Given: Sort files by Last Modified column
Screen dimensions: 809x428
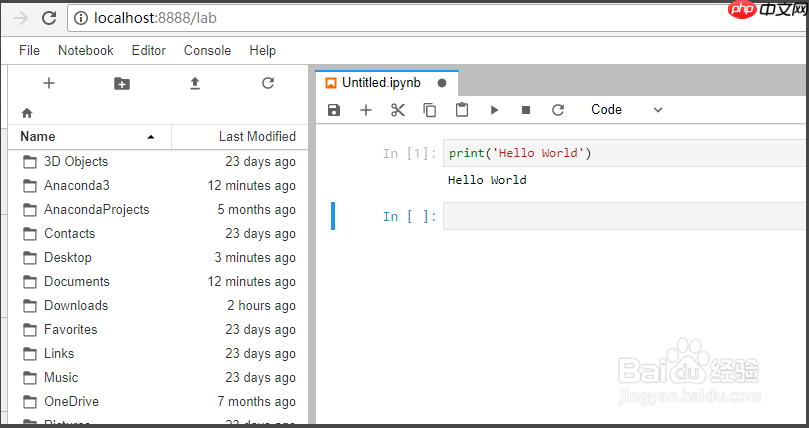Looking at the screenshot, I should (x=257, y=137).
